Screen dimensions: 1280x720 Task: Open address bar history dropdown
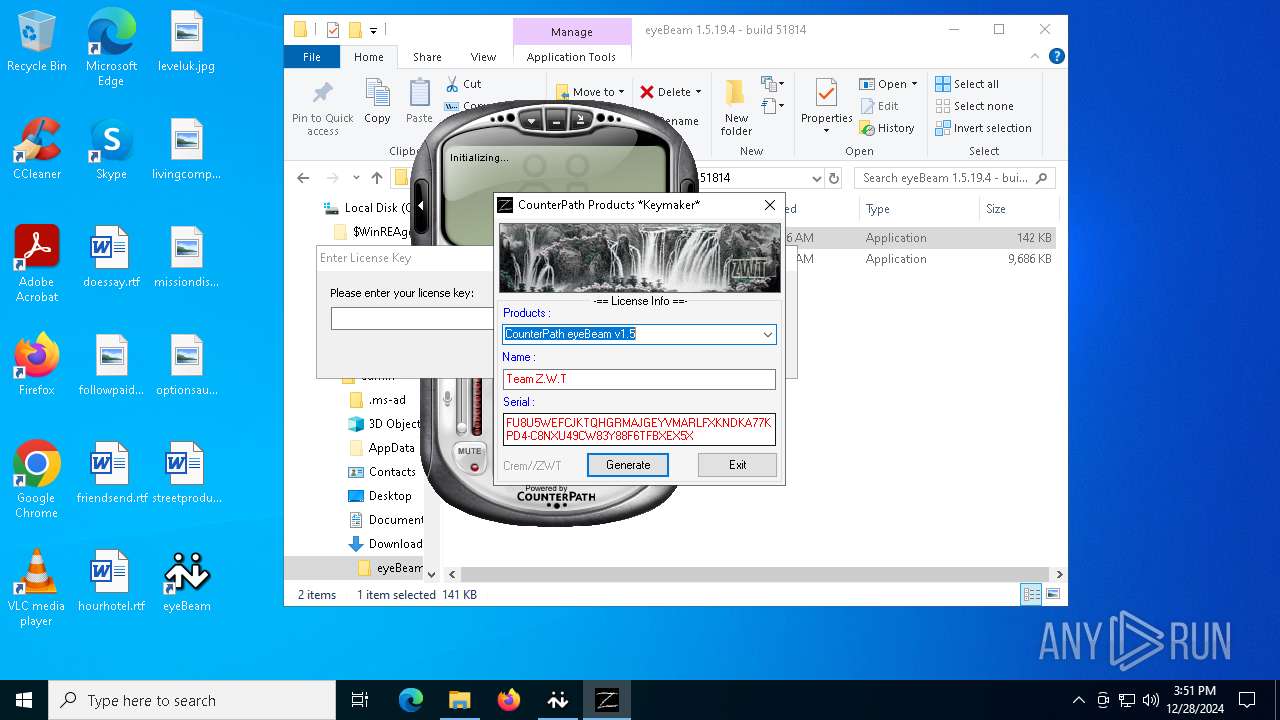pyautogui.click(x=816, y=178)
